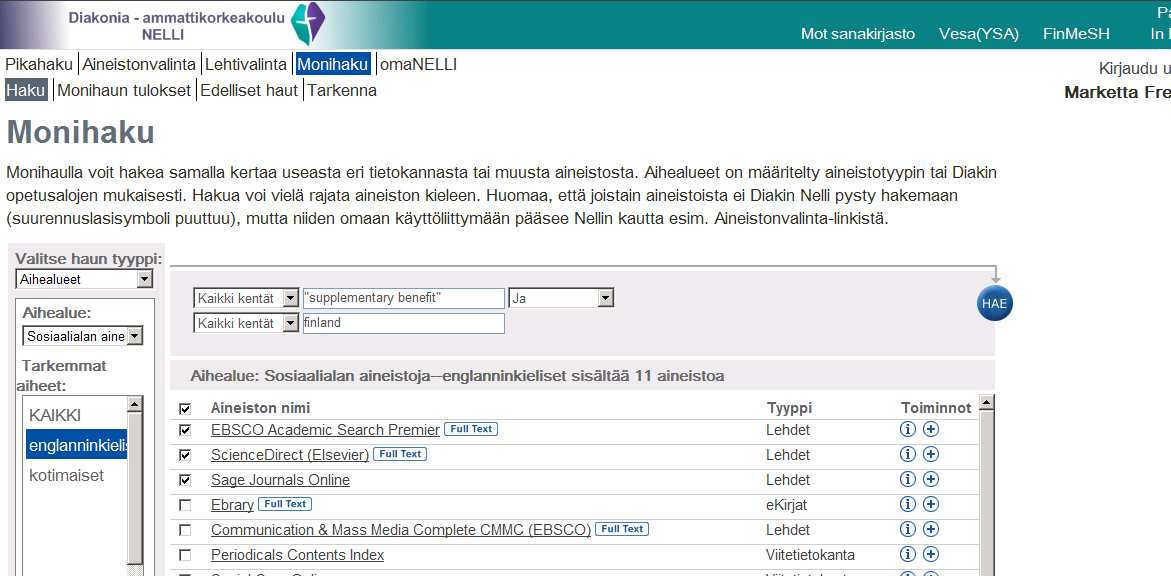Open EBSCO Academic Search Premier link
The width and height of the screenshot is (1171, 576).
pos(325,430)
